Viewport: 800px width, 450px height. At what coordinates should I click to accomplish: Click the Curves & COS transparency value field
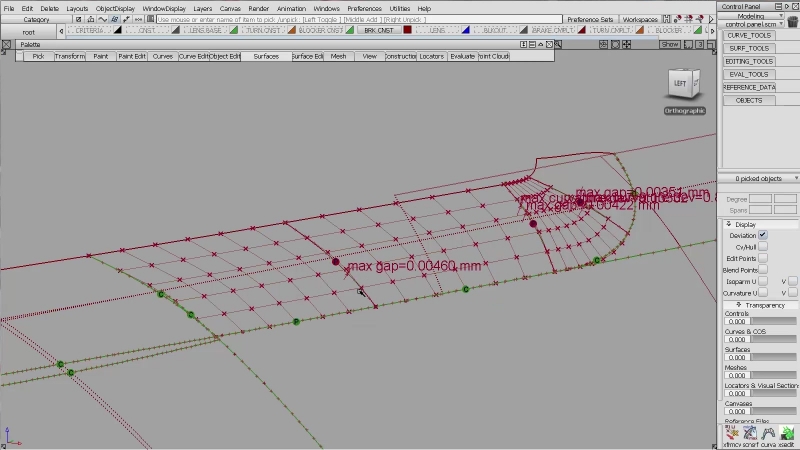coord(737,339)
